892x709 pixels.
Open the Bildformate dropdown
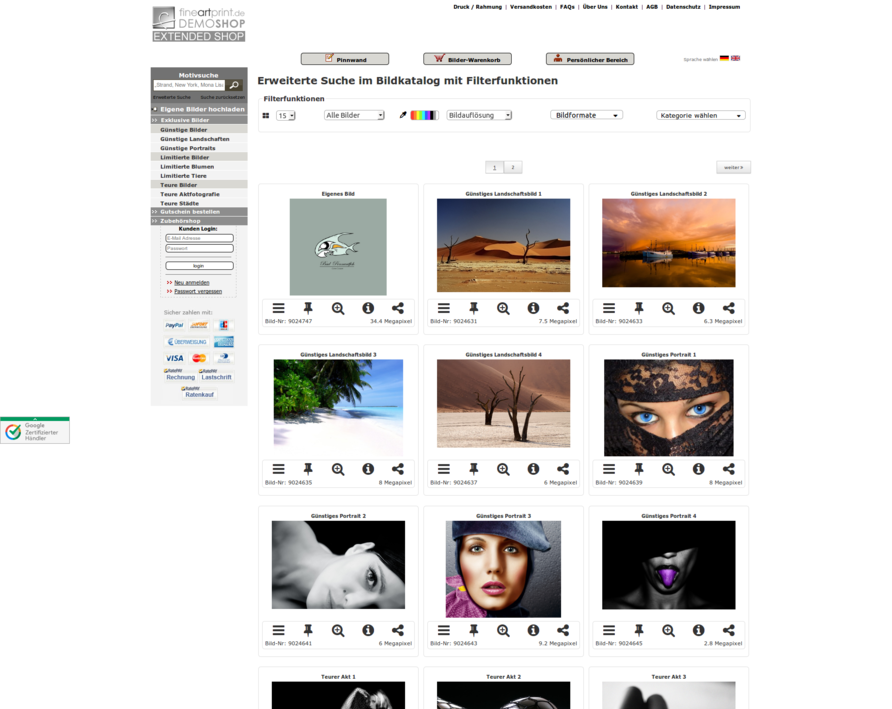coord(587,115)
